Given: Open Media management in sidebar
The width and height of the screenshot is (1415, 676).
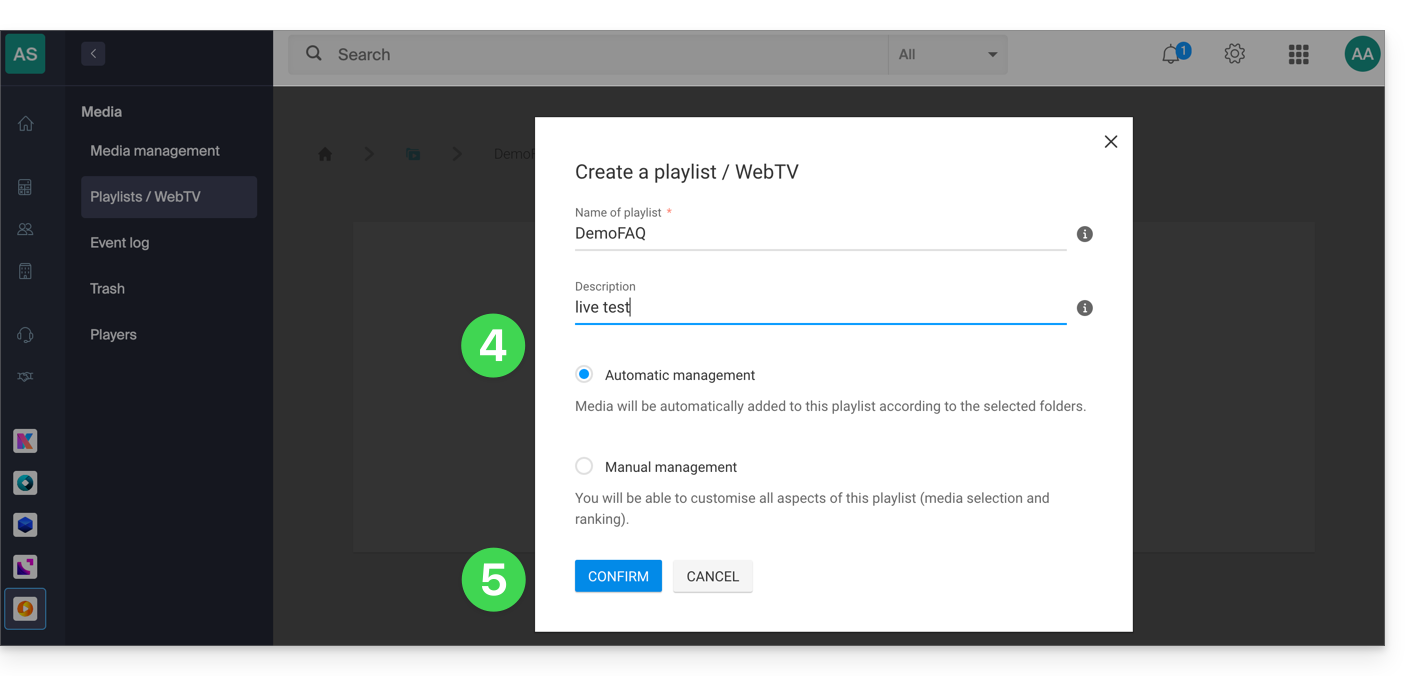Looking at the screenshot, I should click(x=155, y=151).
